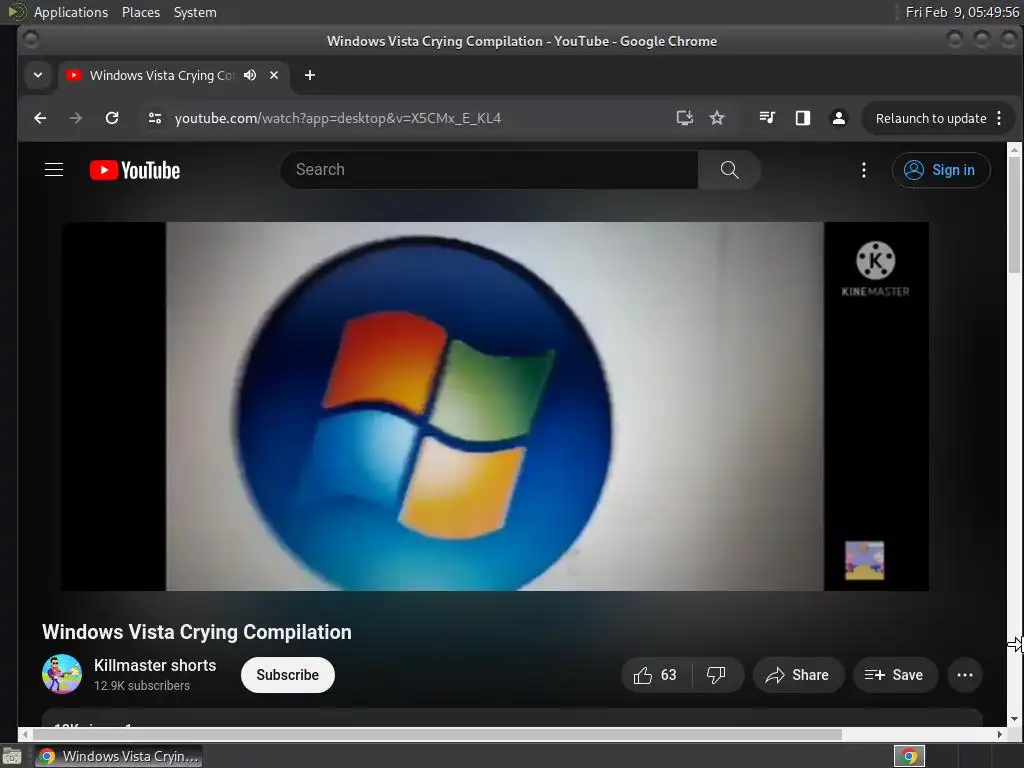
Task: Open the Applications menu
Action: 71,12
